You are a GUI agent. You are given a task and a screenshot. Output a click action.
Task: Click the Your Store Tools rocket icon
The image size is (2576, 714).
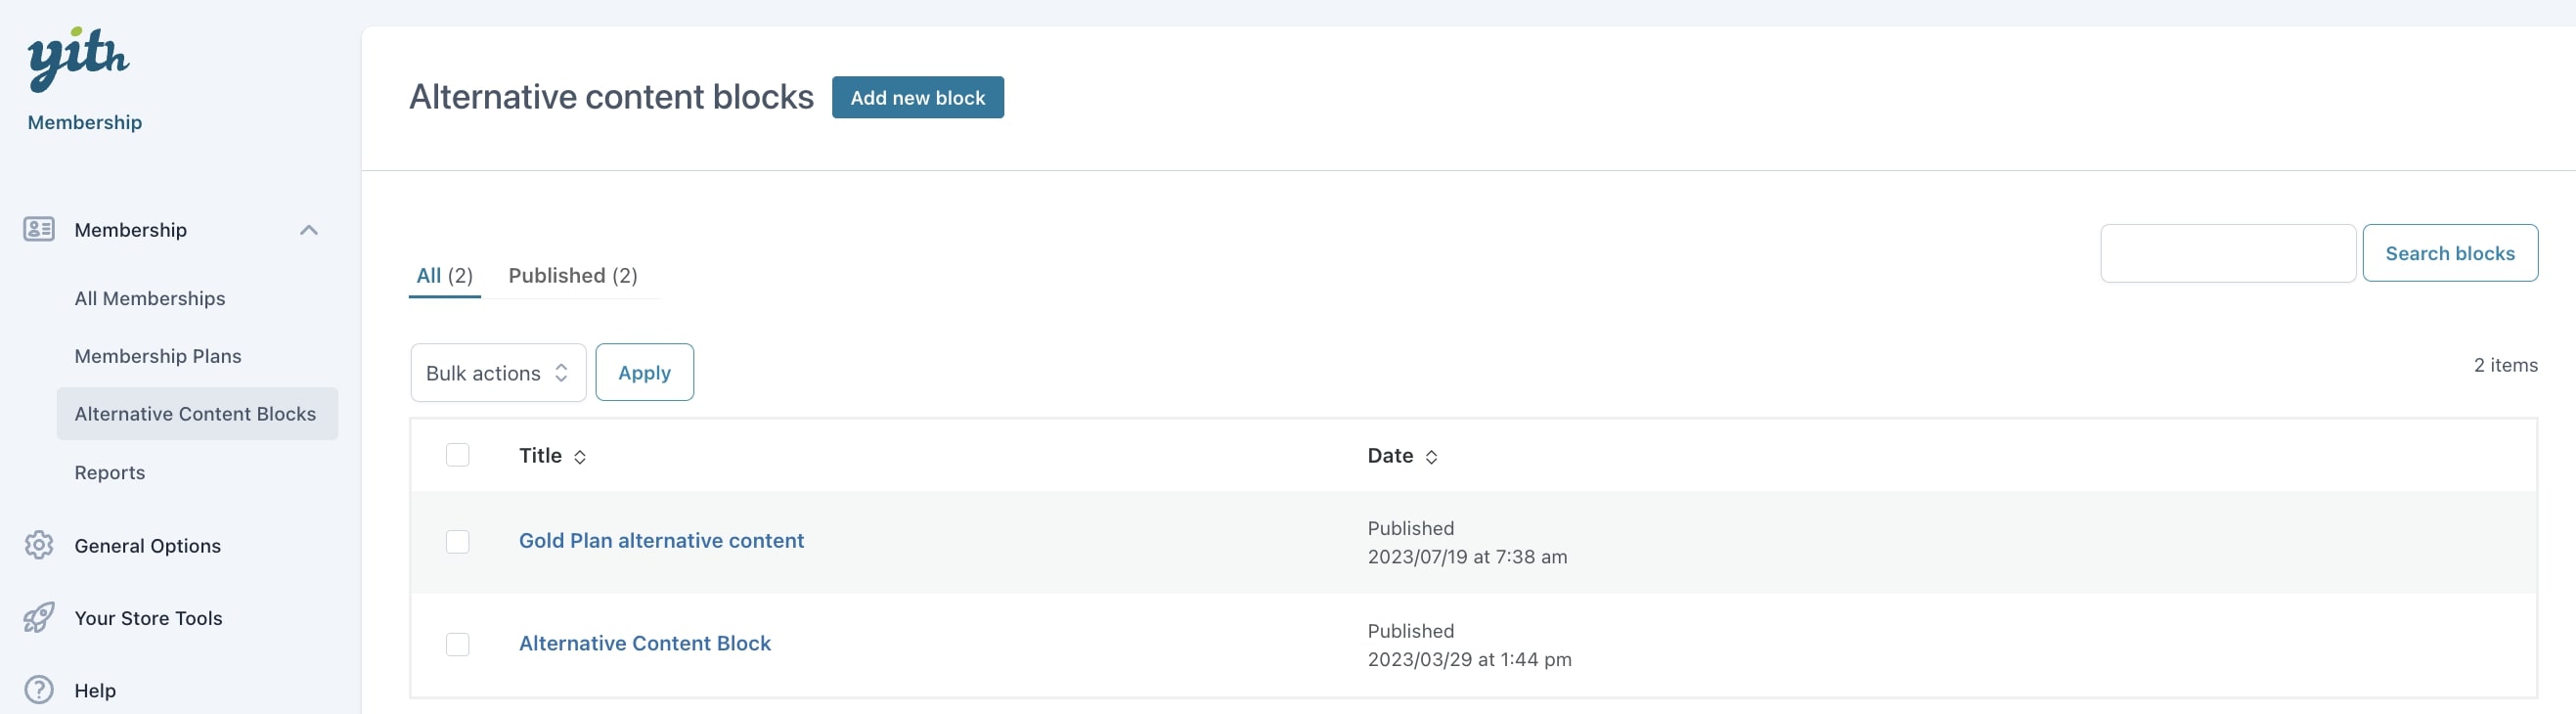coord(39,617)
